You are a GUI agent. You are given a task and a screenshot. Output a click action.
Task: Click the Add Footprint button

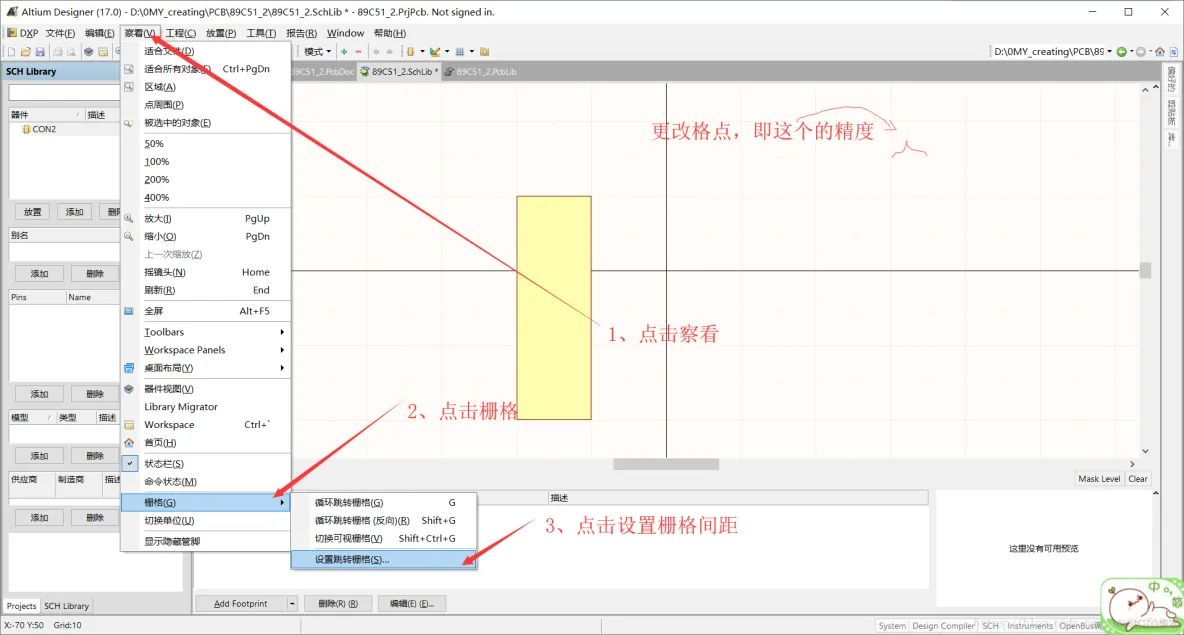[240, 604]
